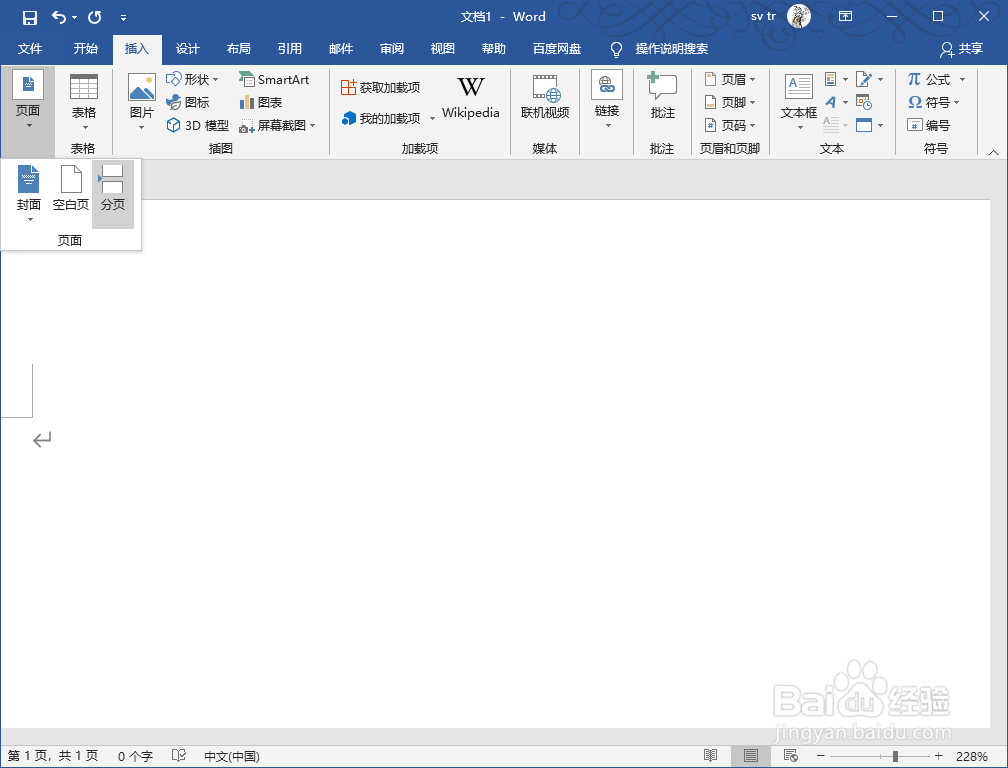Open the 页码 page number dropdown

tap(730, 125)
